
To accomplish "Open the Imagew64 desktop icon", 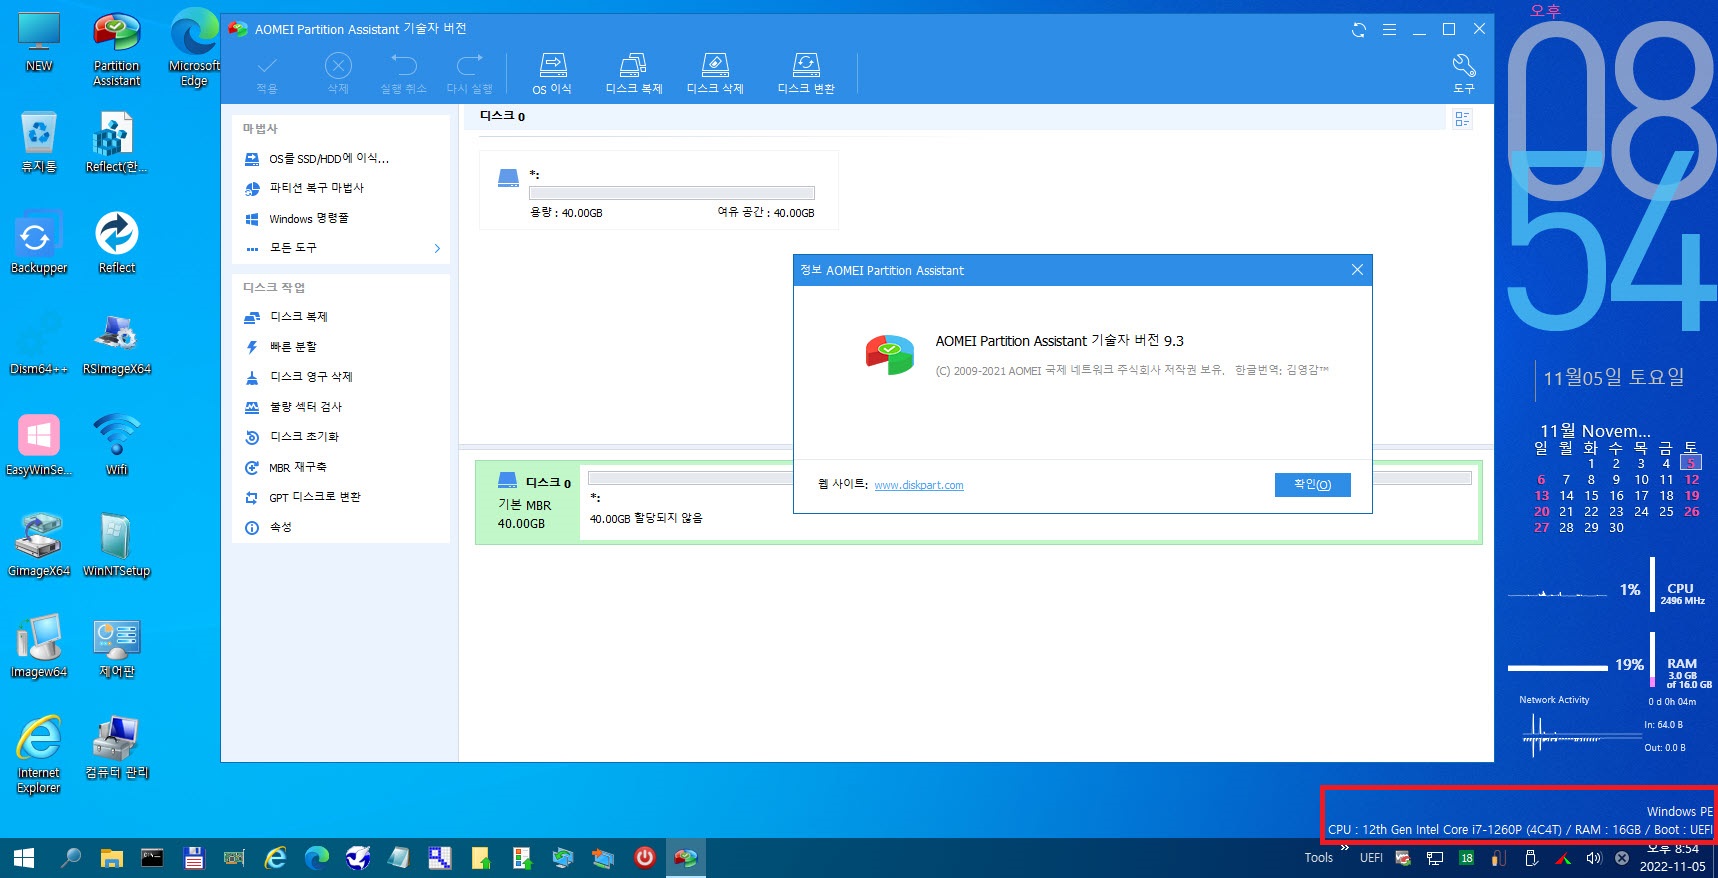I will (x=39, y=646).
